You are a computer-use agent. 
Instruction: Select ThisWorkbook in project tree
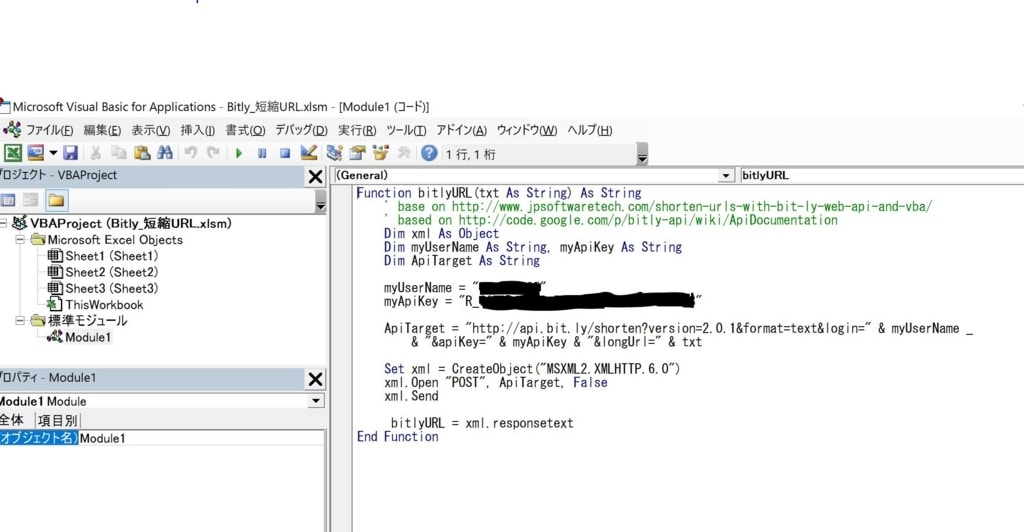coord(104,305)
